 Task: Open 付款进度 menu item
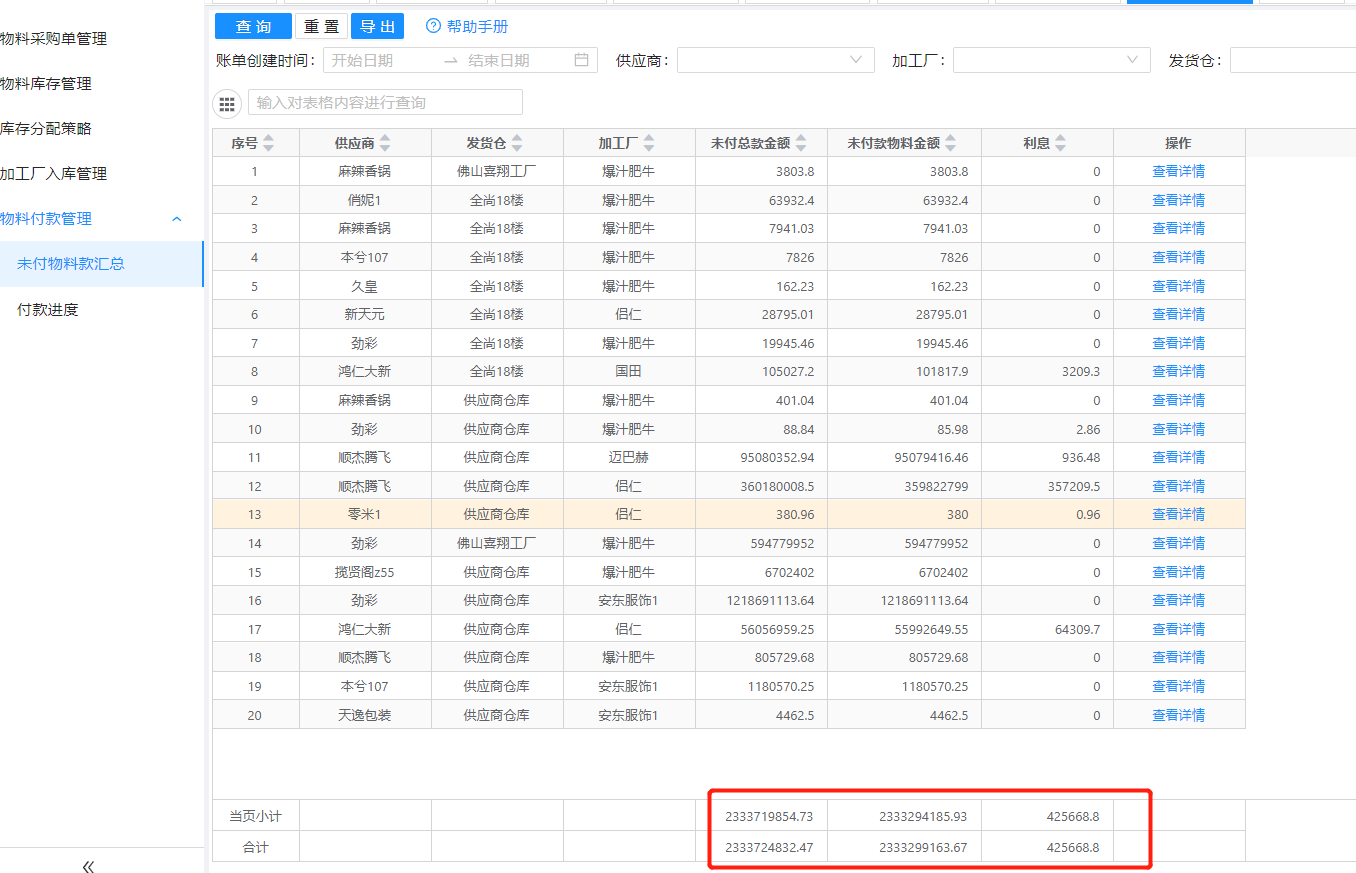(x=48, y=309)
